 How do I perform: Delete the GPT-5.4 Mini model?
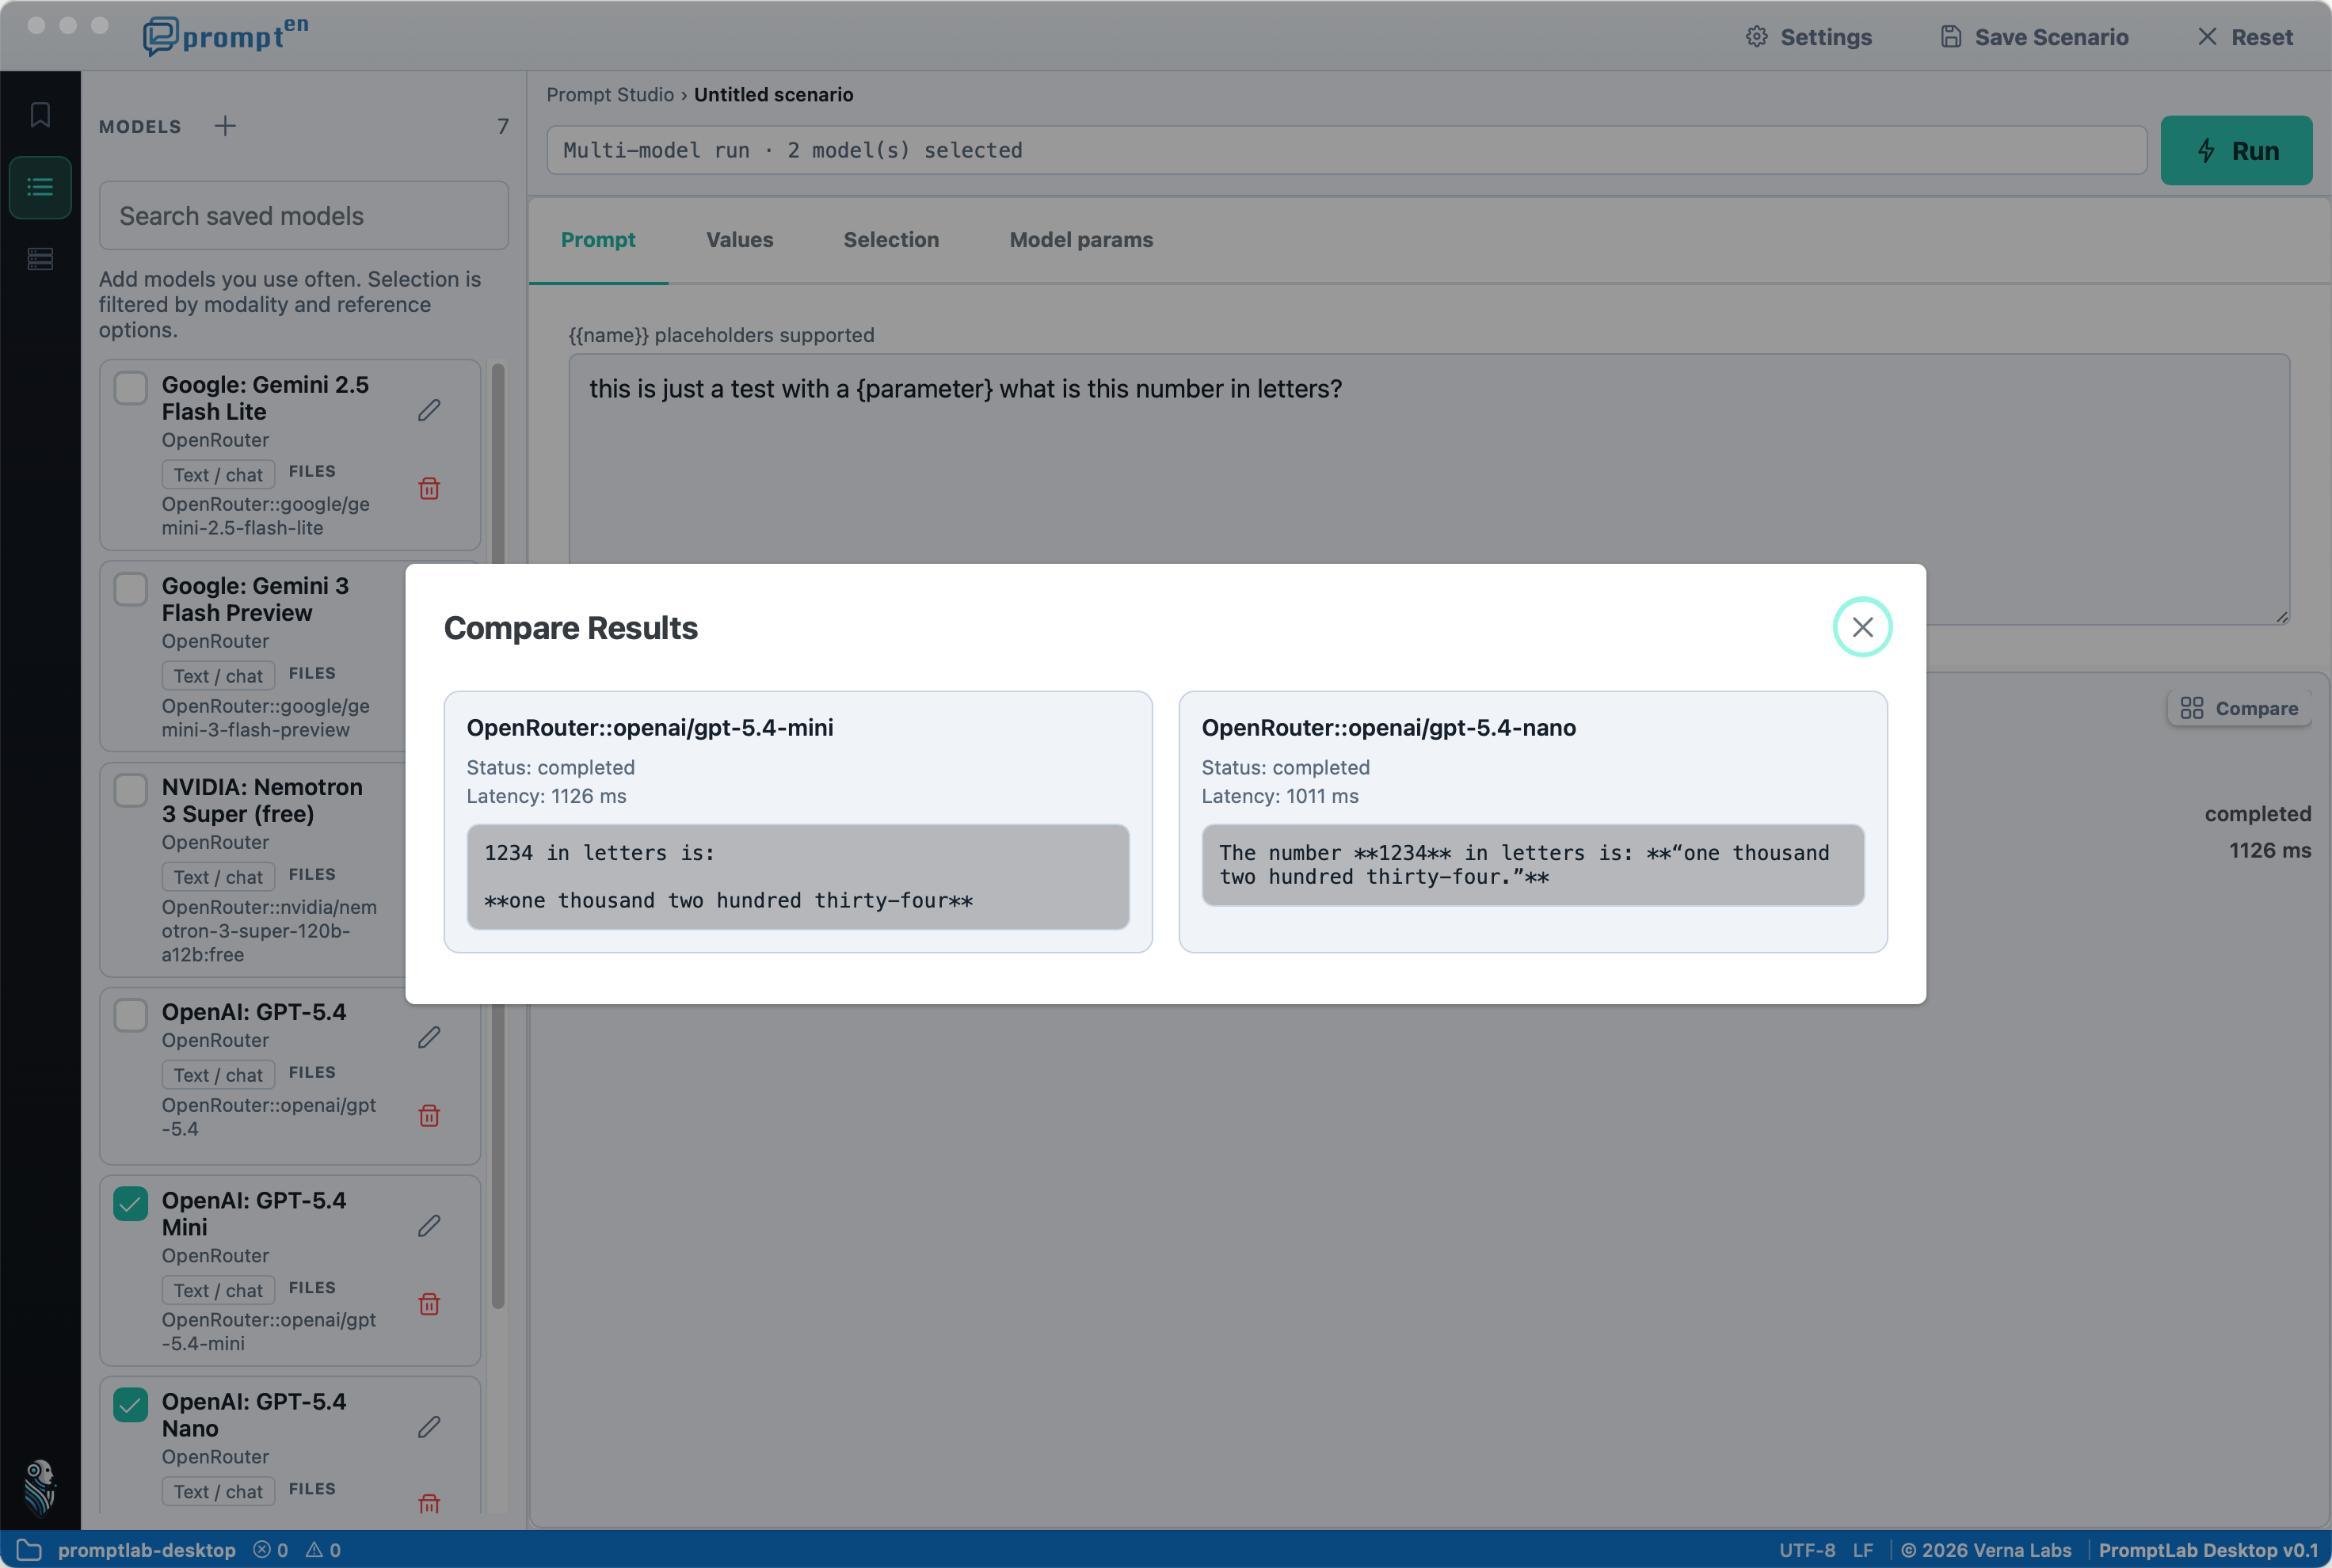429,1304
